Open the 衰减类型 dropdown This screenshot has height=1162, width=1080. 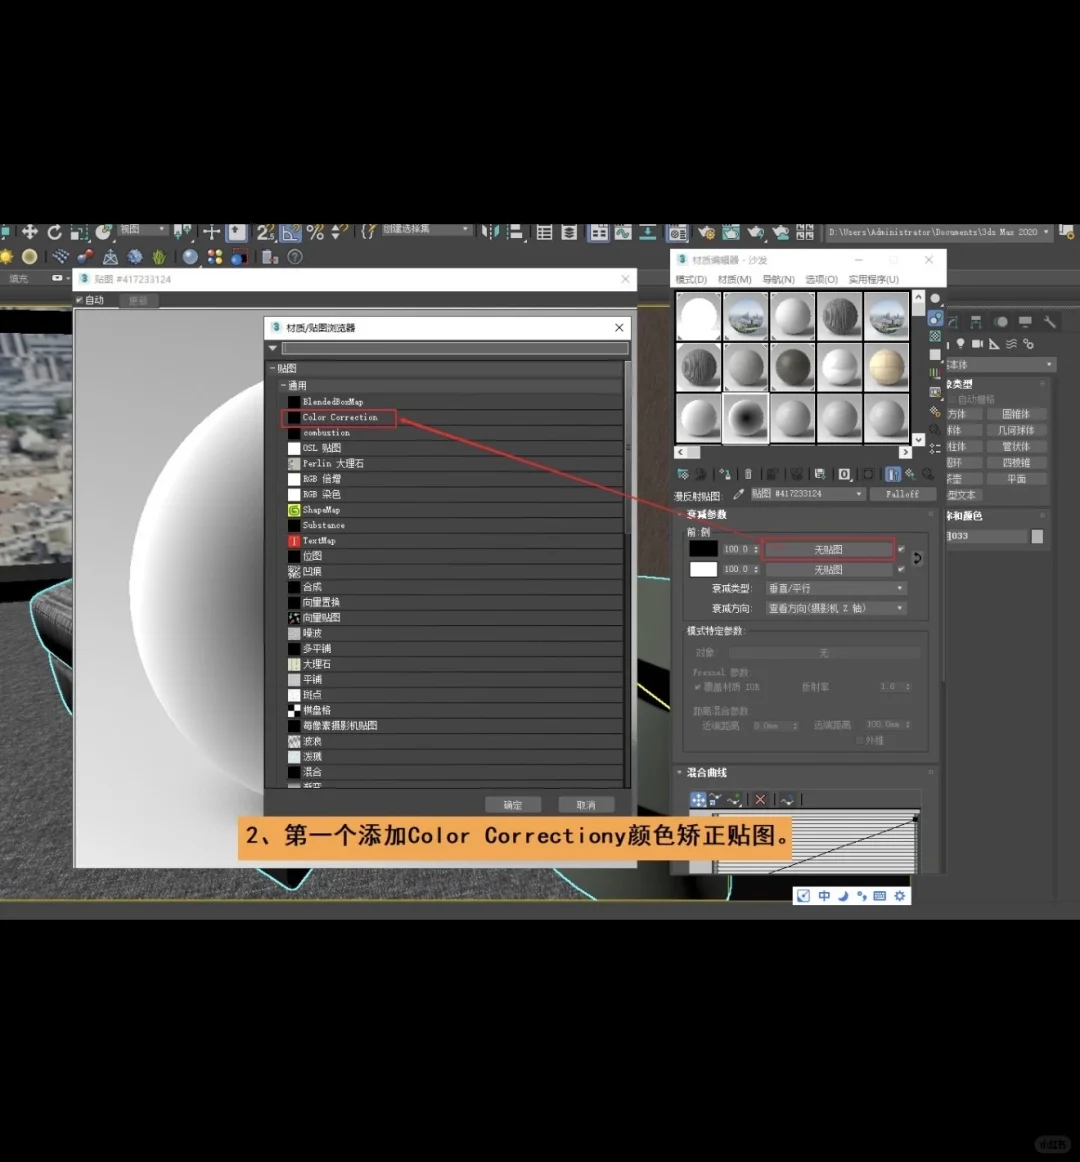coord(836,588)
